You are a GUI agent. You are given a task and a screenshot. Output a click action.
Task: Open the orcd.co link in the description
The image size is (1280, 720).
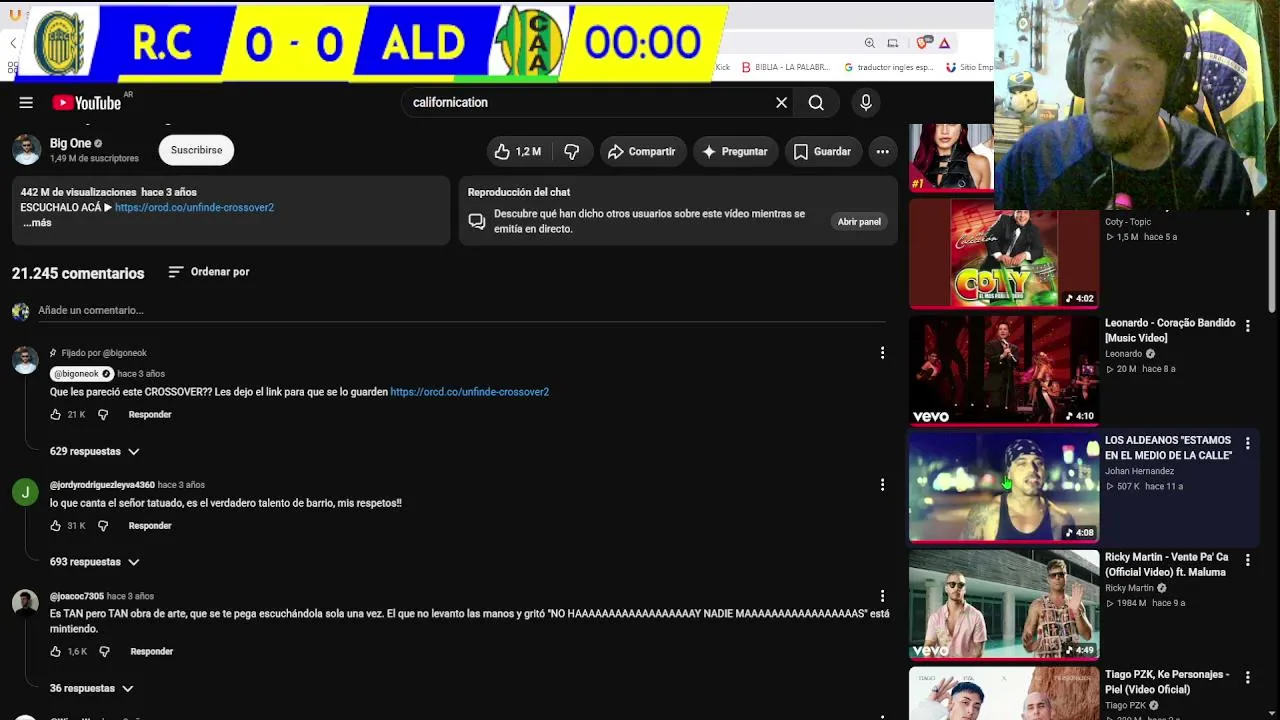click(194, 207)
